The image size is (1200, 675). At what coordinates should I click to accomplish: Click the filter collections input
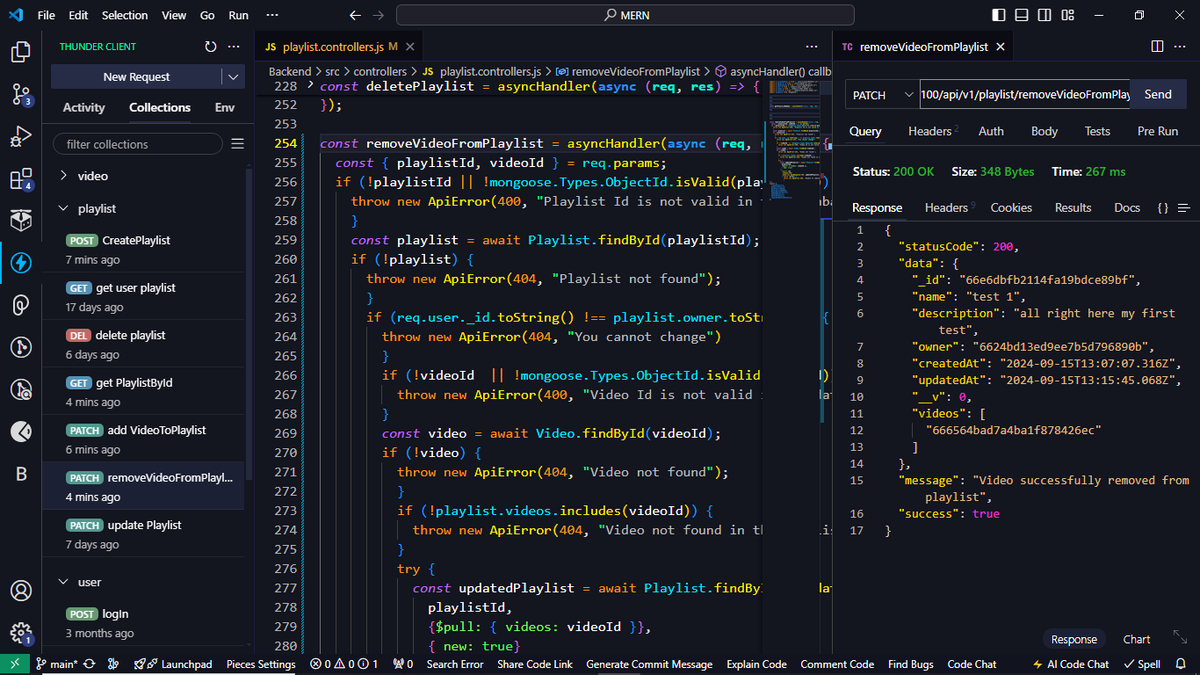pos(138,144)
